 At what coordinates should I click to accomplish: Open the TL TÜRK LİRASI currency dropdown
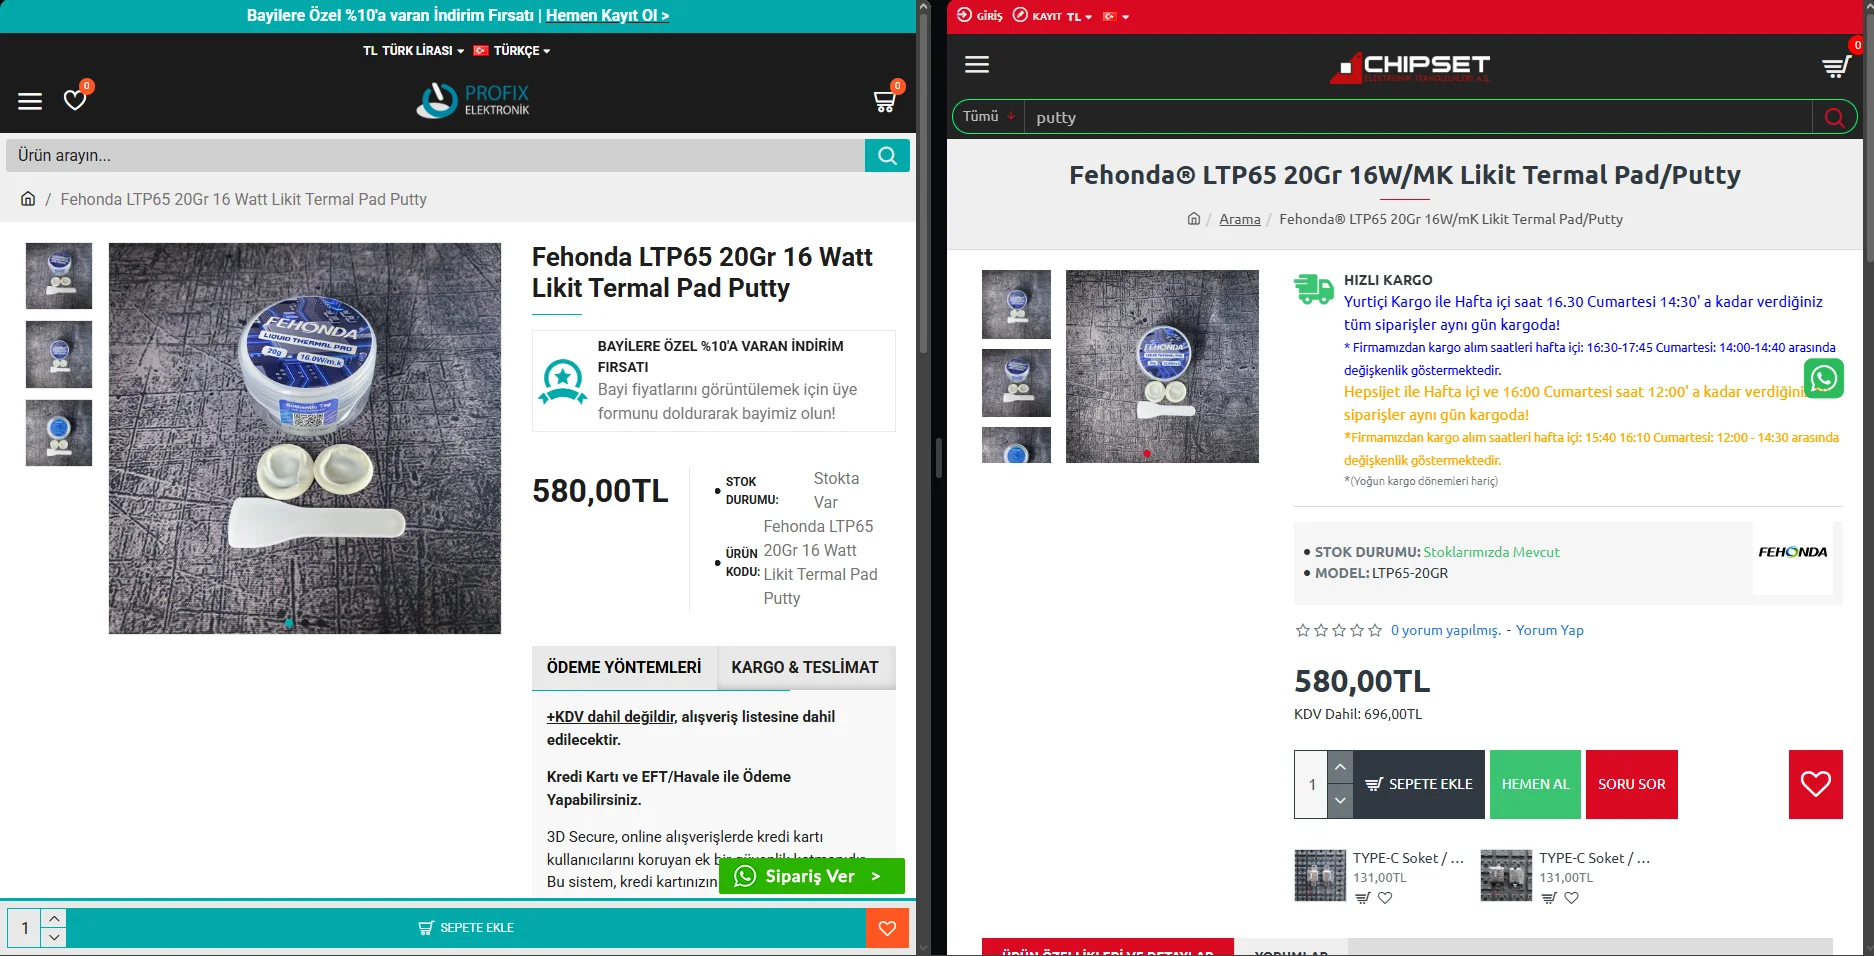[x=413, y=50]
